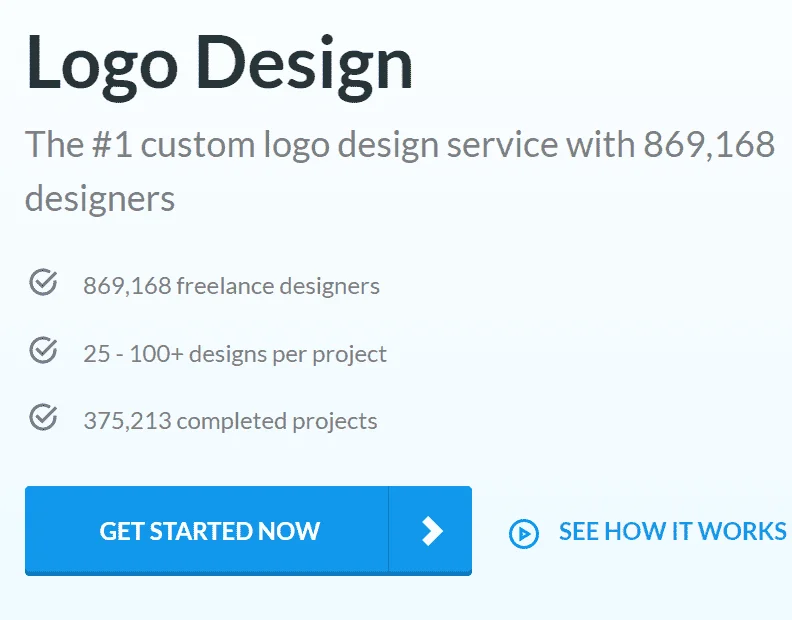The width and height of the screenshot is (792, 620).
Task: Click the white chevron arrow on the blue button
Action: pos(431,530)
